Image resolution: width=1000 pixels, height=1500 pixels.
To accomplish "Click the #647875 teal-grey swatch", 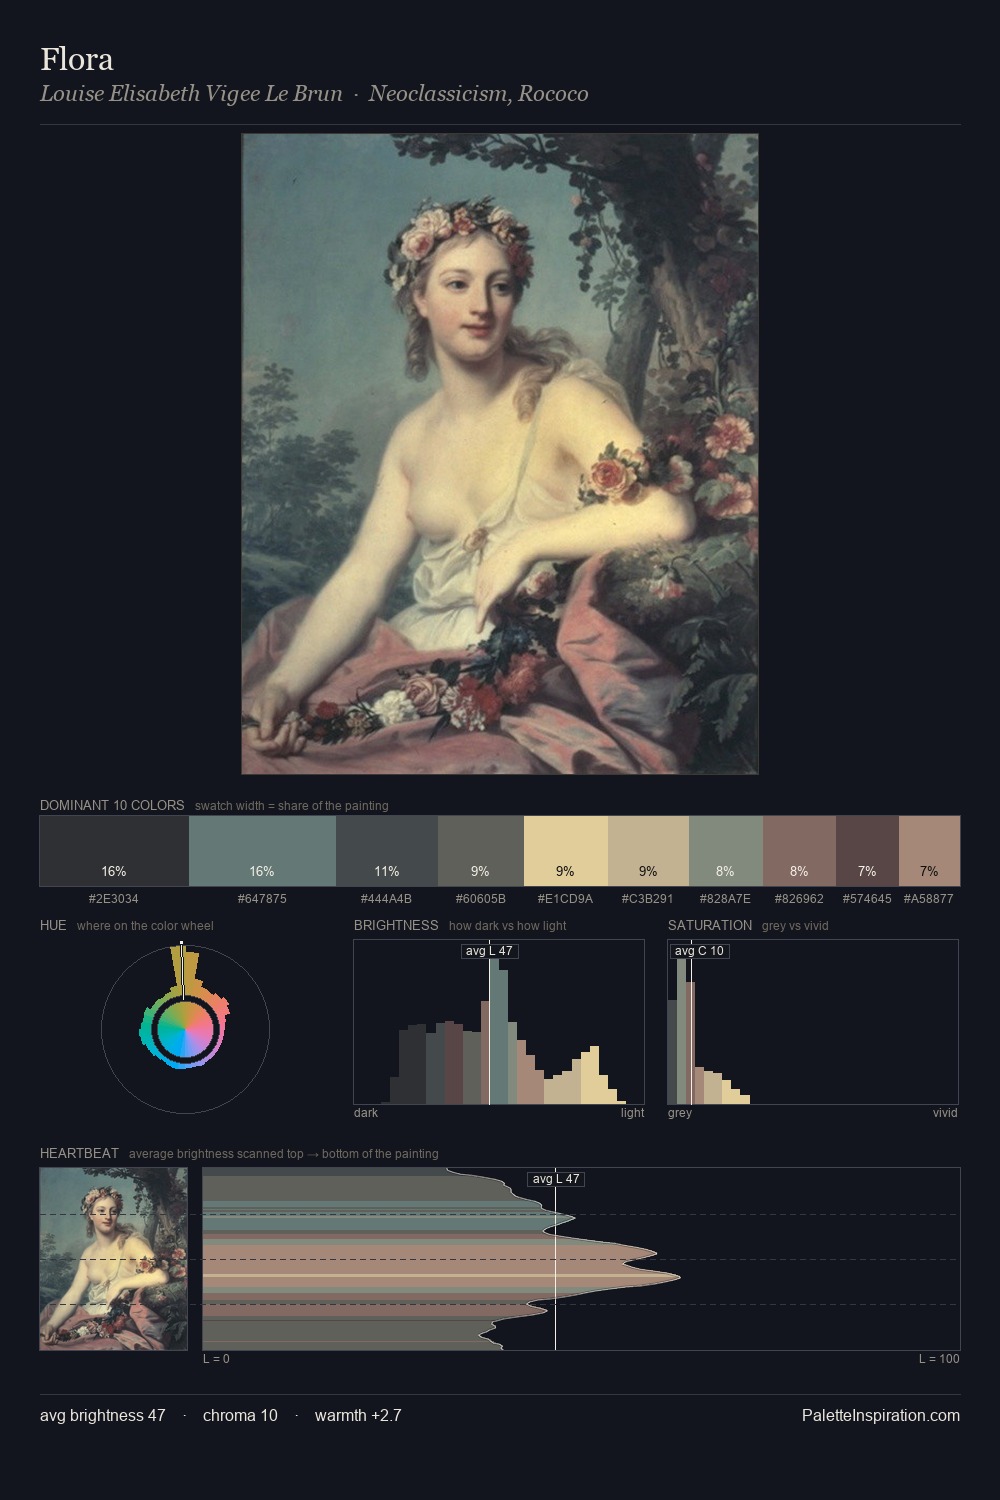I will coord(262,851).
